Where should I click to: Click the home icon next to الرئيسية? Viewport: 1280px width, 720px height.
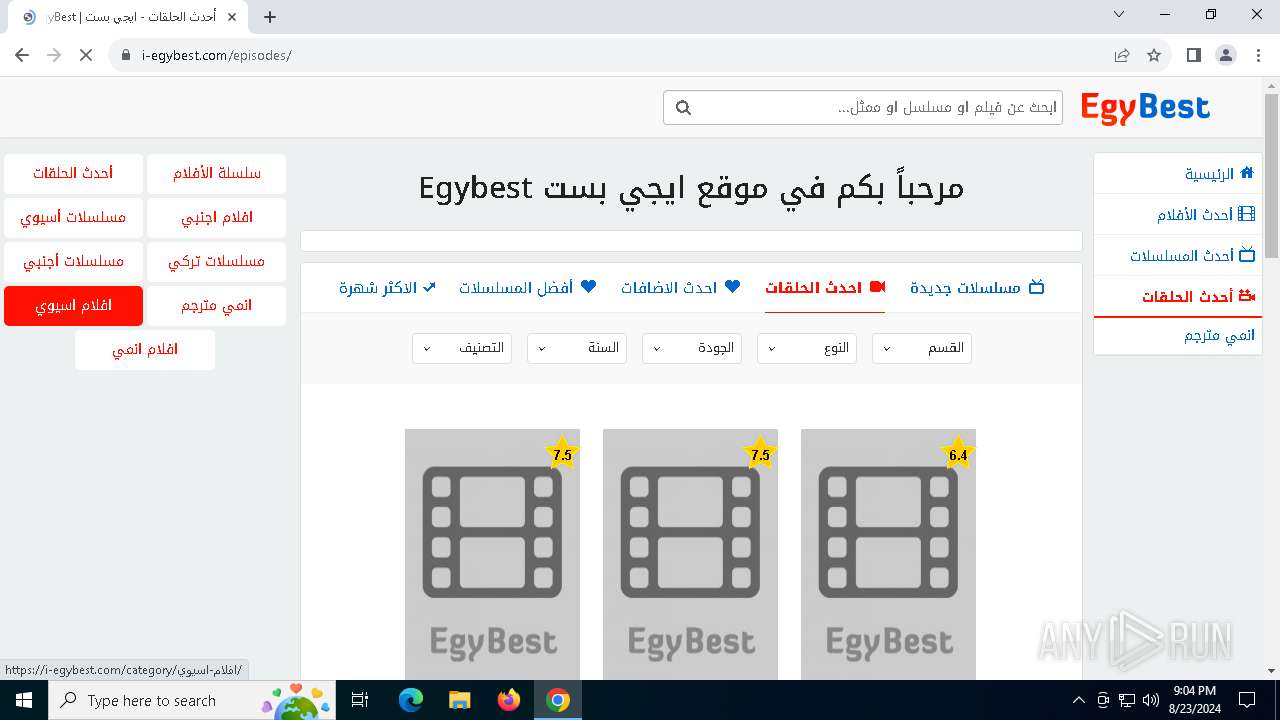coord(1247,173)
